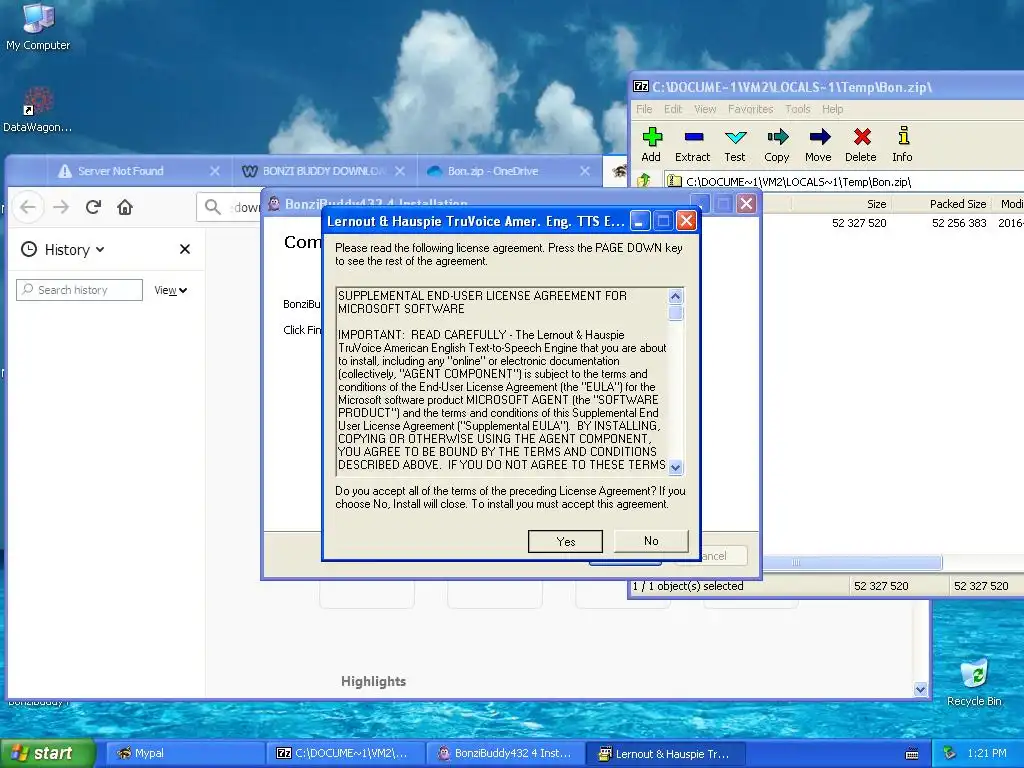Click the browser Back arrow
Screen dimensions: 1024x768
click(27, 207)
